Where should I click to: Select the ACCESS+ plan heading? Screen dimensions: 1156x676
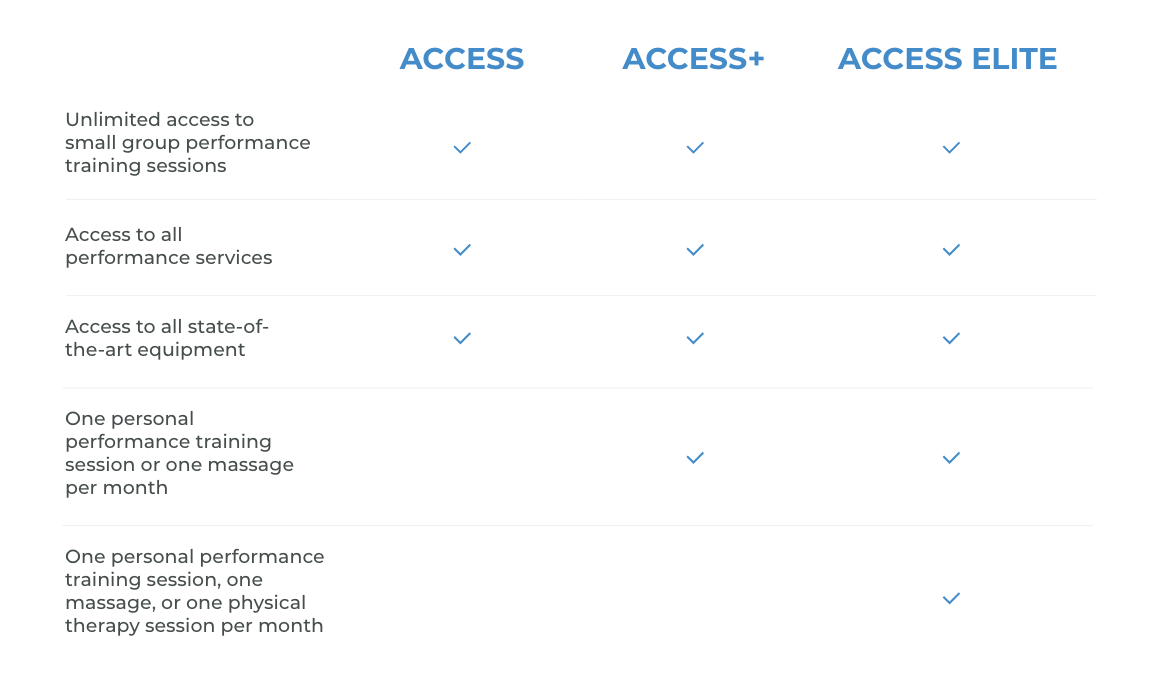(693, 59)
